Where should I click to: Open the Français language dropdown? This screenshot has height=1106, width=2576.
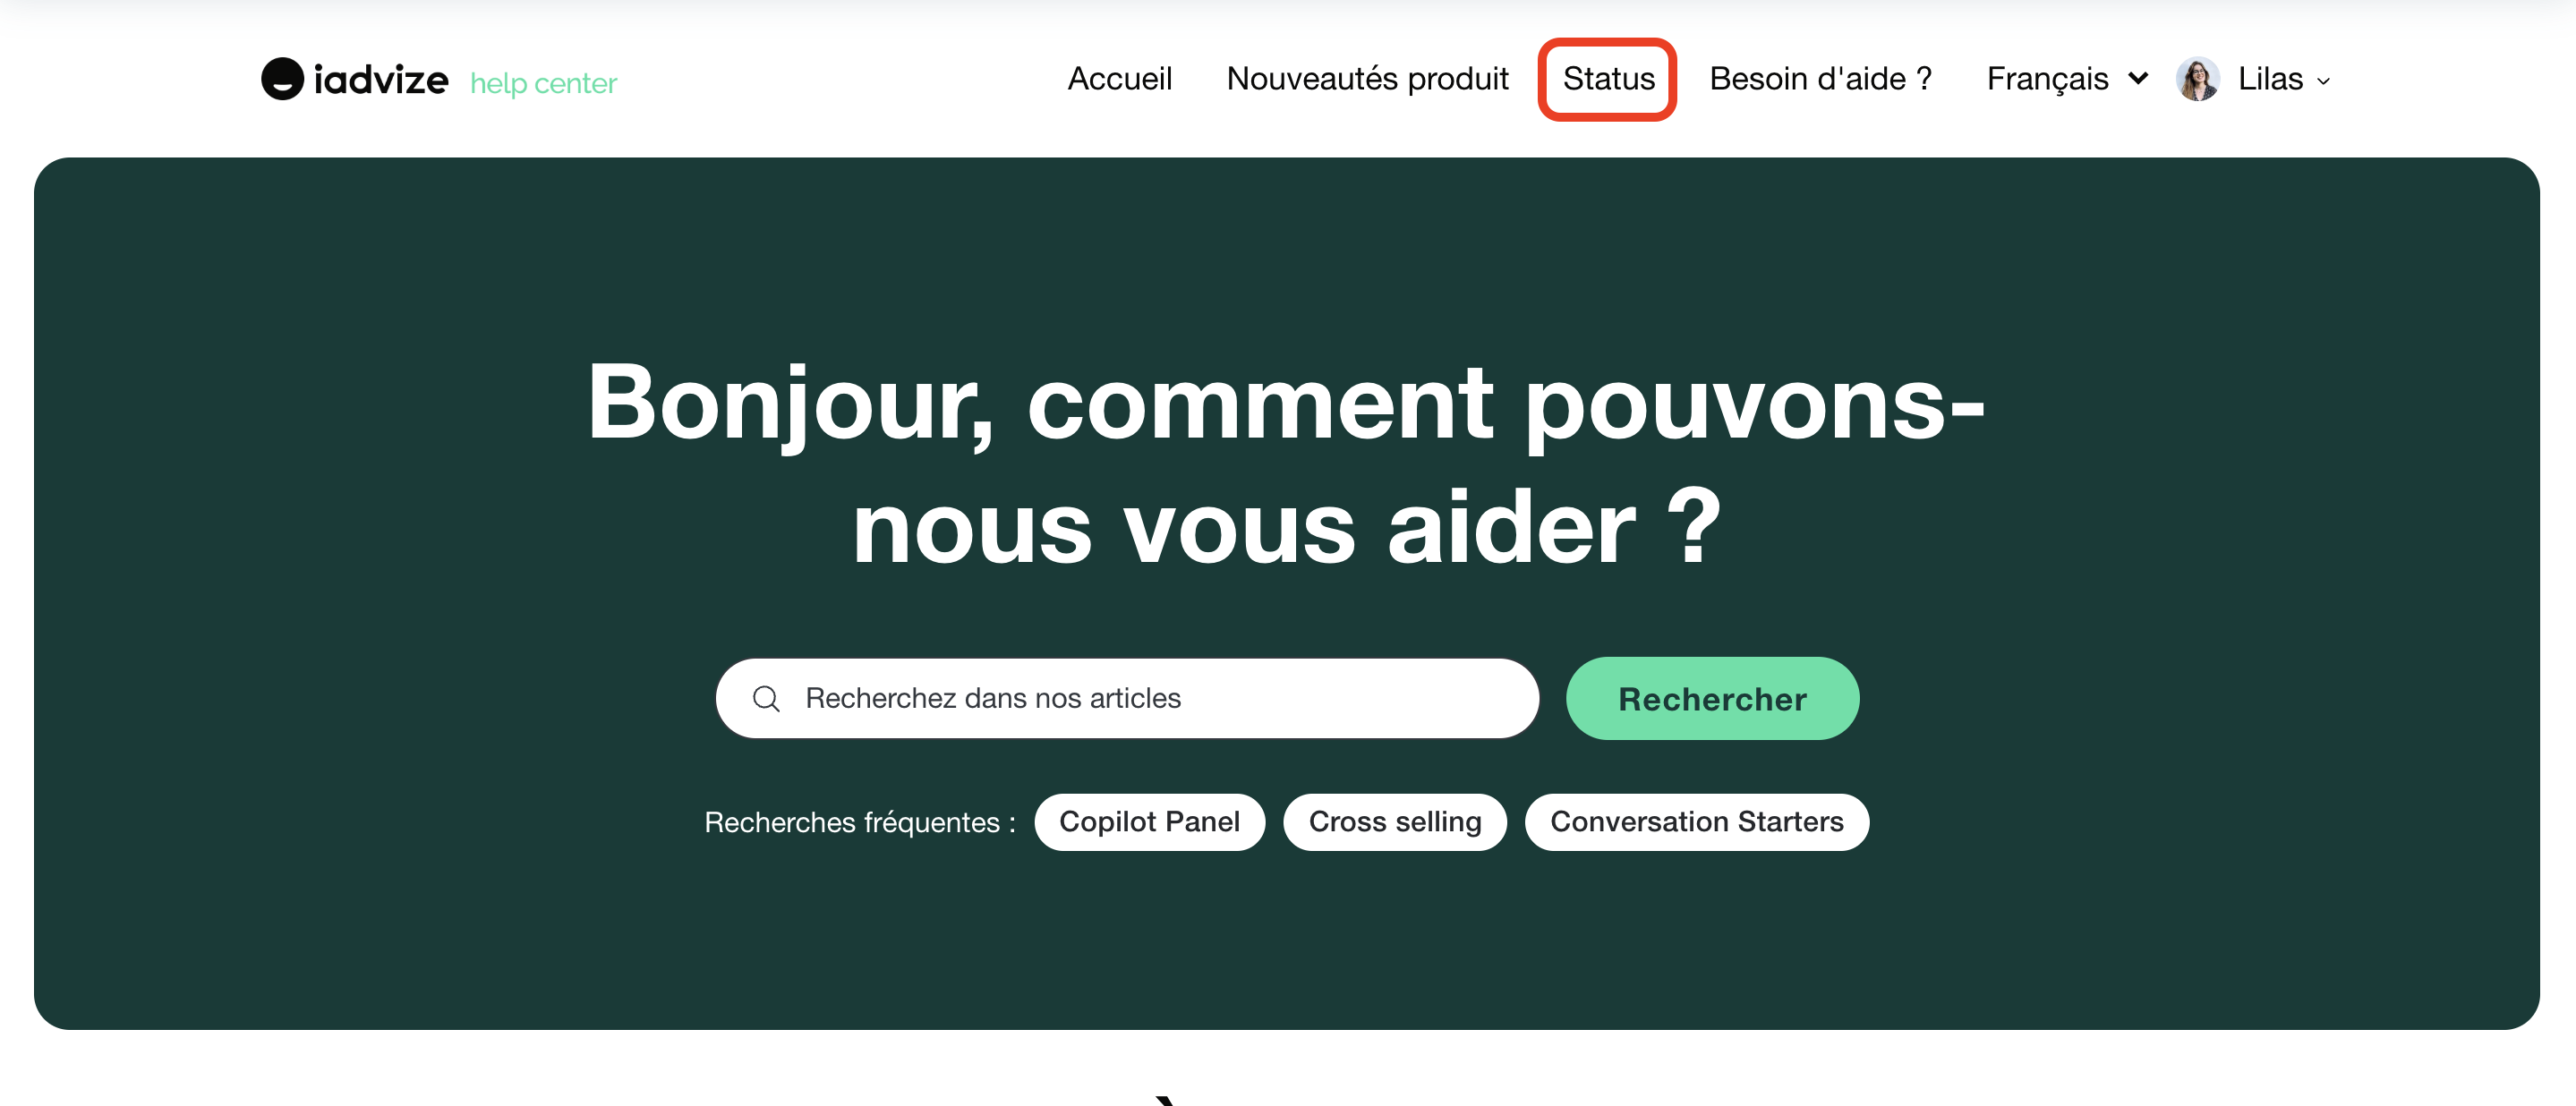(2047, 79)
